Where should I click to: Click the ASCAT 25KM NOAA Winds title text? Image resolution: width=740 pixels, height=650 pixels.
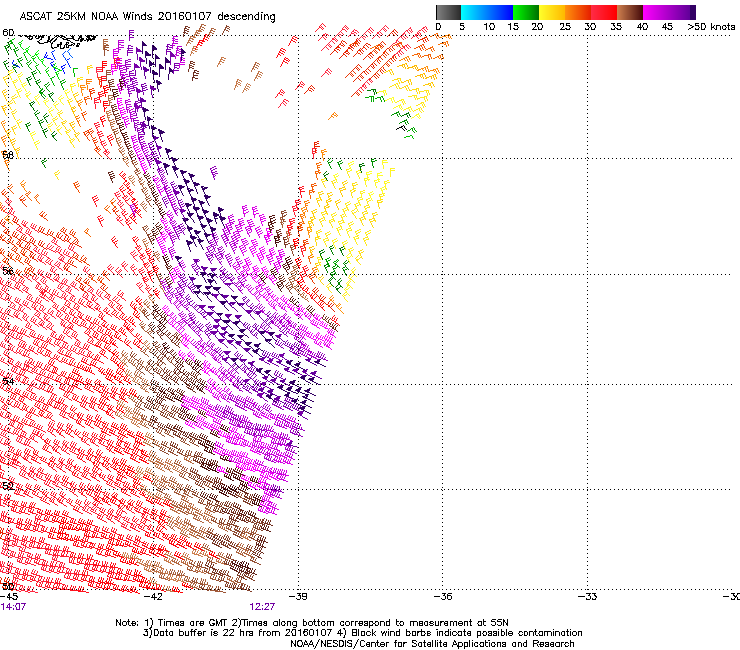147,16
